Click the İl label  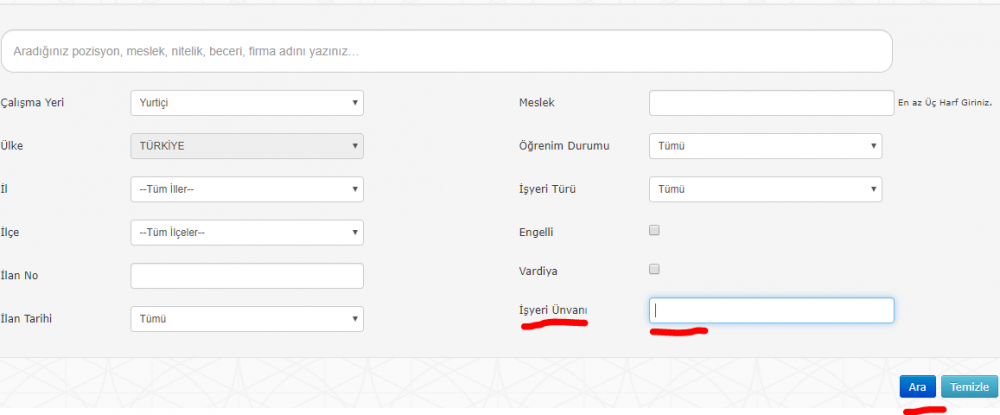(4, 189)
